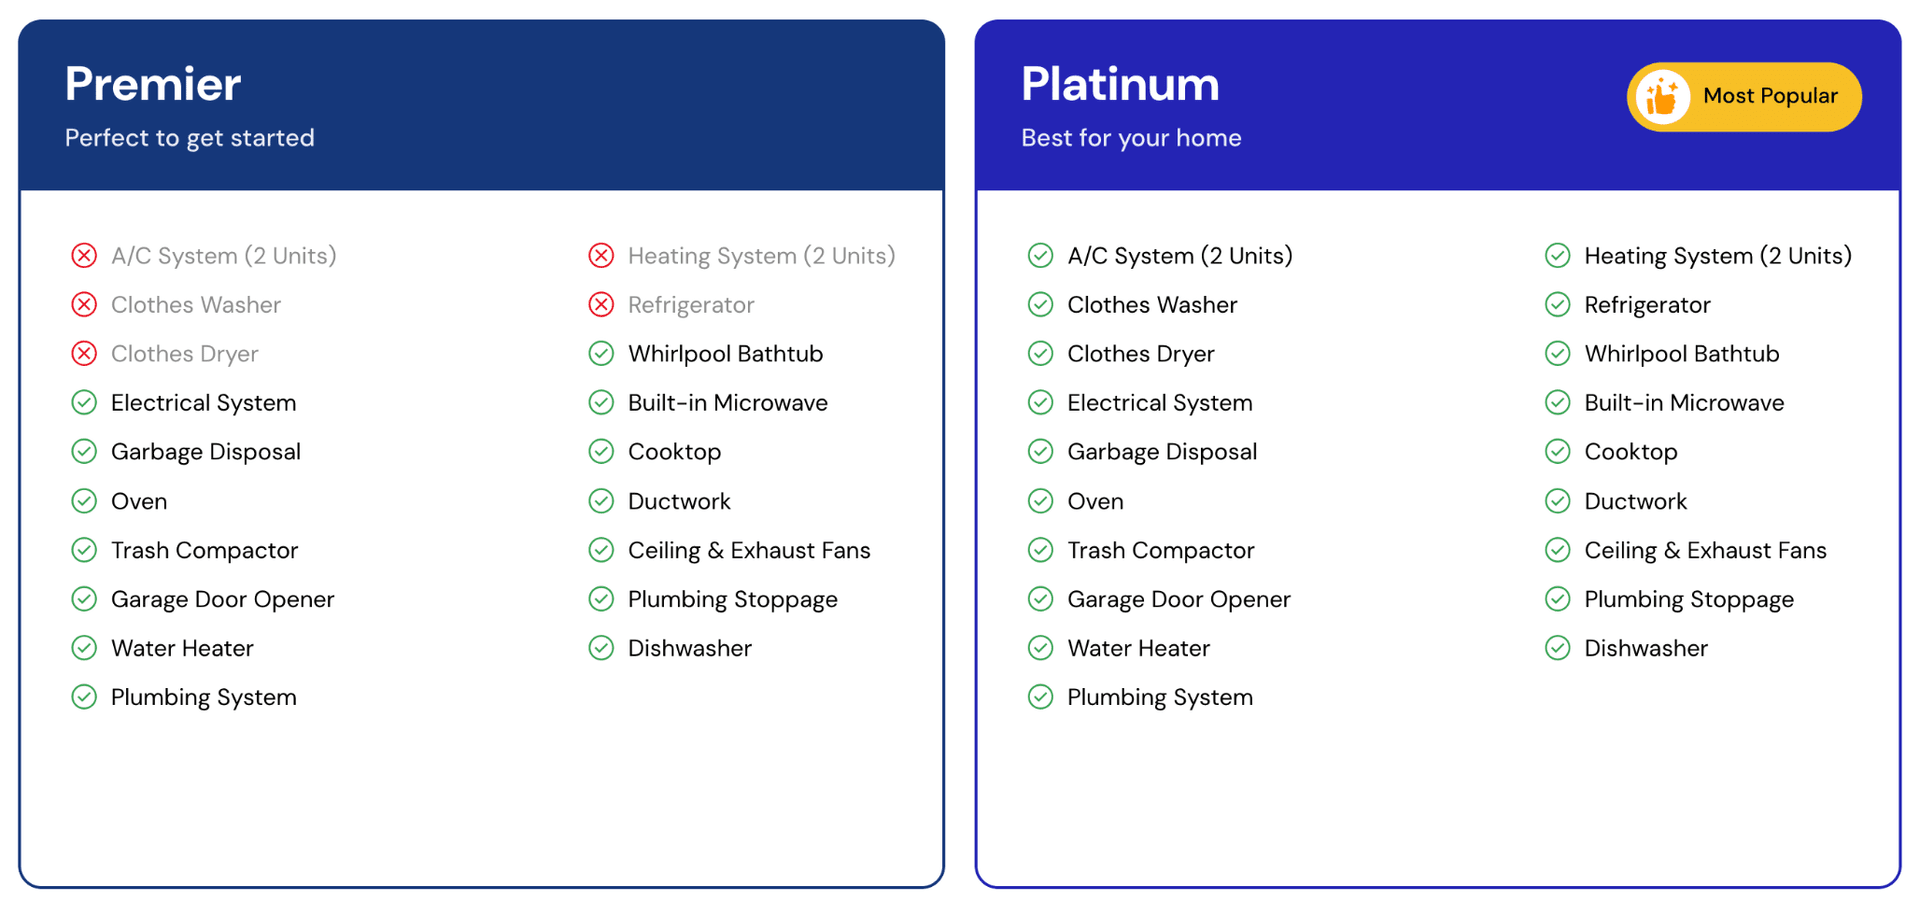Image resolution: width=1920 pixels, height=913 pixels.
Task: Click Ceiling & Exhaust Fans in Platinum
Action: pos(1705,550)
